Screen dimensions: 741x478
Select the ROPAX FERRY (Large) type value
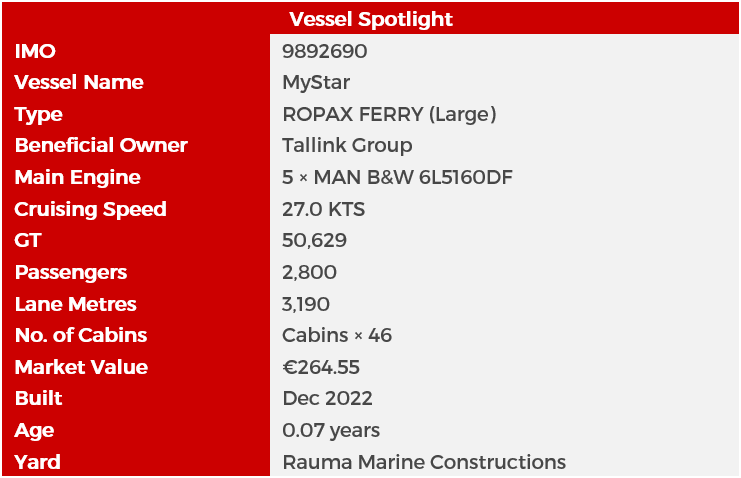(x=389, y=114)
